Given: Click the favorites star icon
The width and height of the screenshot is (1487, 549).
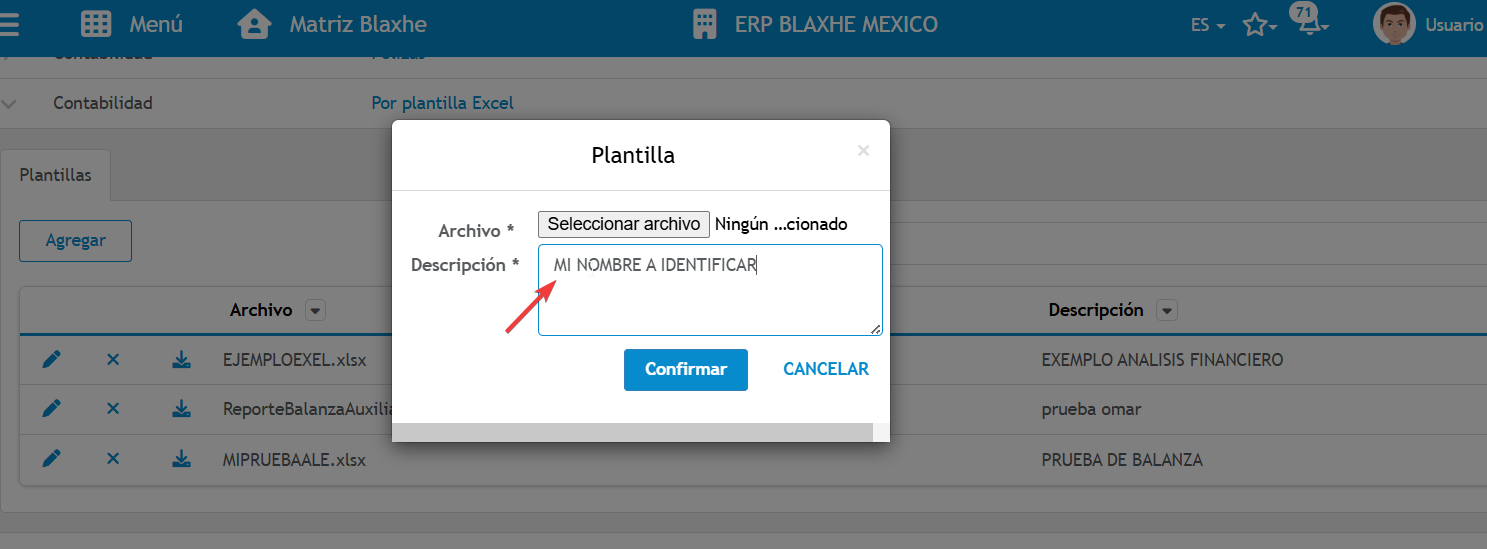Looking at the screenshot, I should point(1255,26).
